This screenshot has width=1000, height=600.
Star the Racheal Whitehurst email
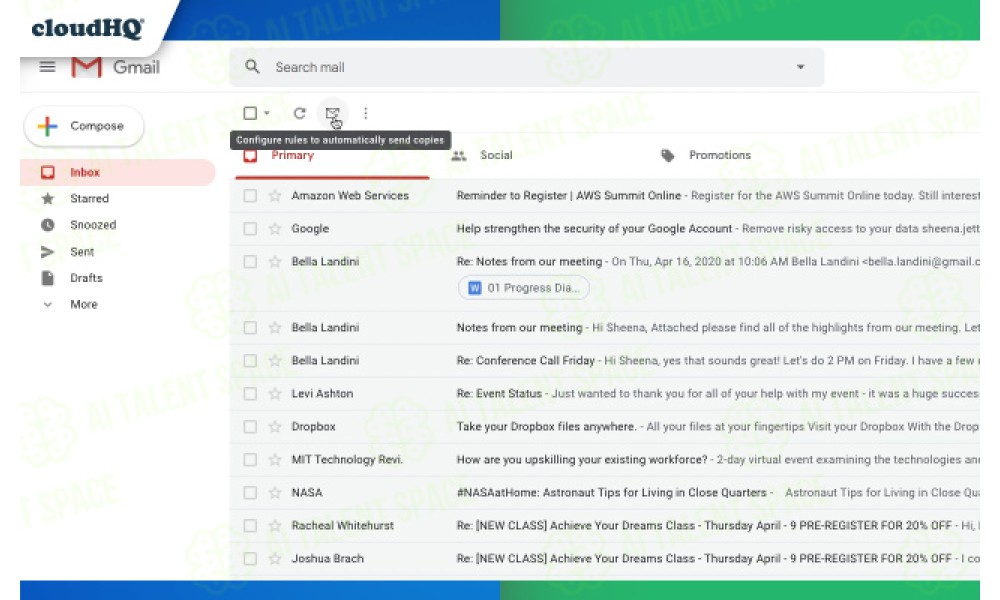[x=275, y=526]
